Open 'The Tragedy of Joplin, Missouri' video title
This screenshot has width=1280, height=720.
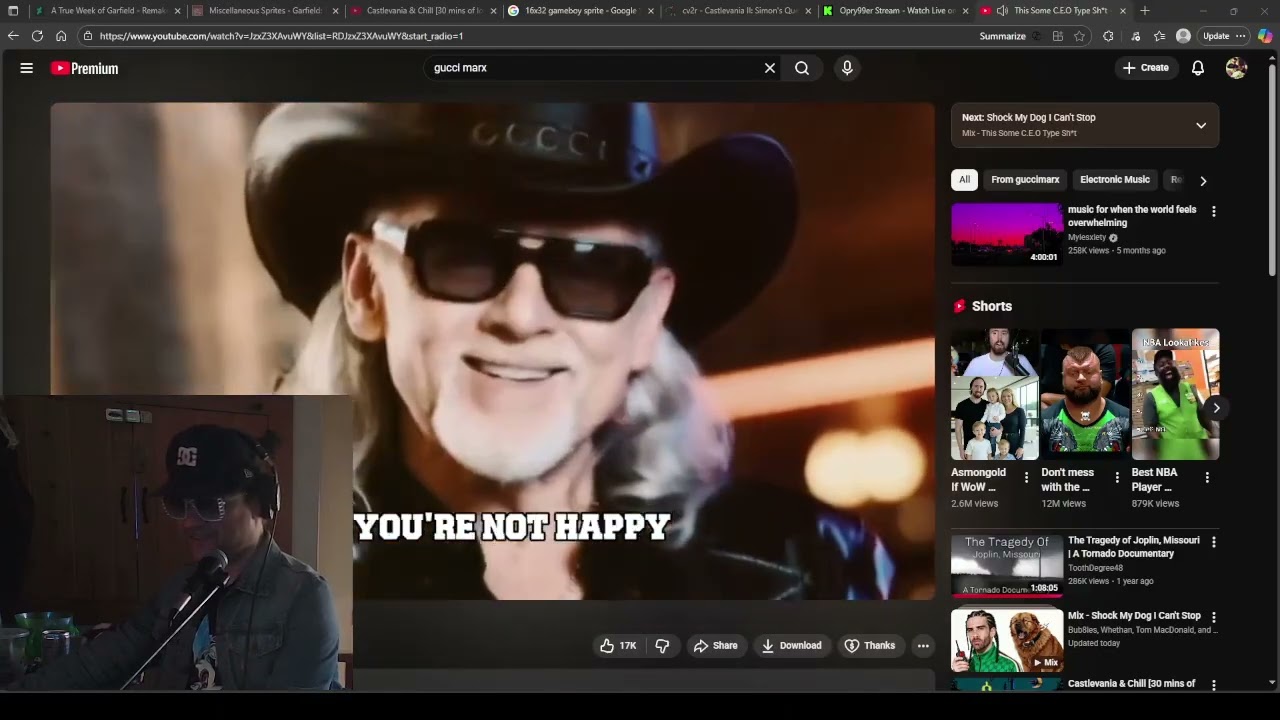tap(1134, 547)
